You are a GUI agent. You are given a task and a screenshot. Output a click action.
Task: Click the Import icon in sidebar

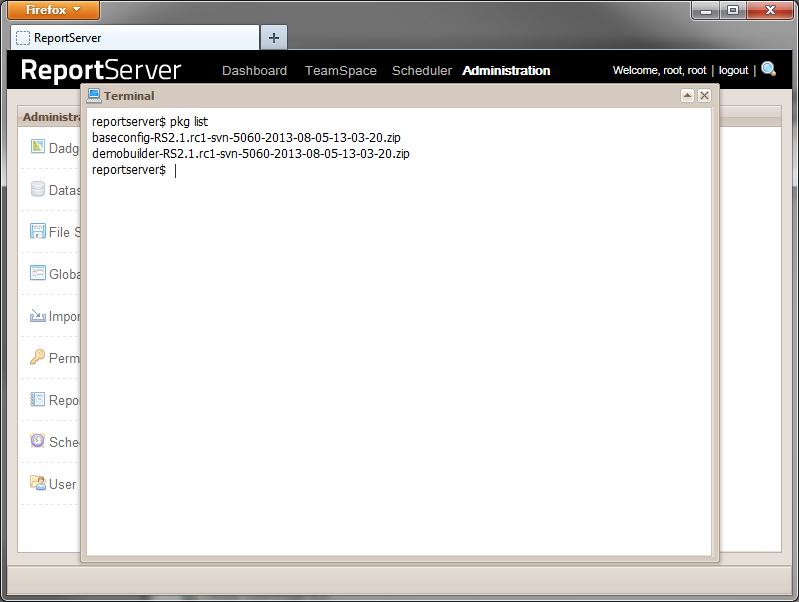[x=38, y=316]
